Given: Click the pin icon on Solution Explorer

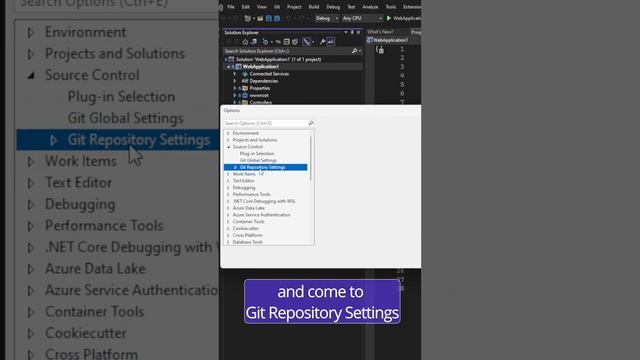Looking at the screenshot, I should (352, 32).
